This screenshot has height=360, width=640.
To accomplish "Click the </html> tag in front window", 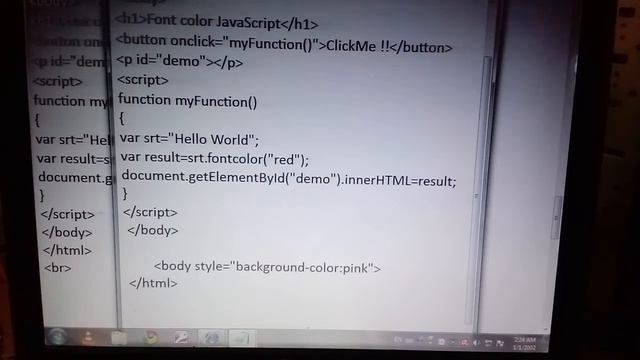I will coord(153,283).
